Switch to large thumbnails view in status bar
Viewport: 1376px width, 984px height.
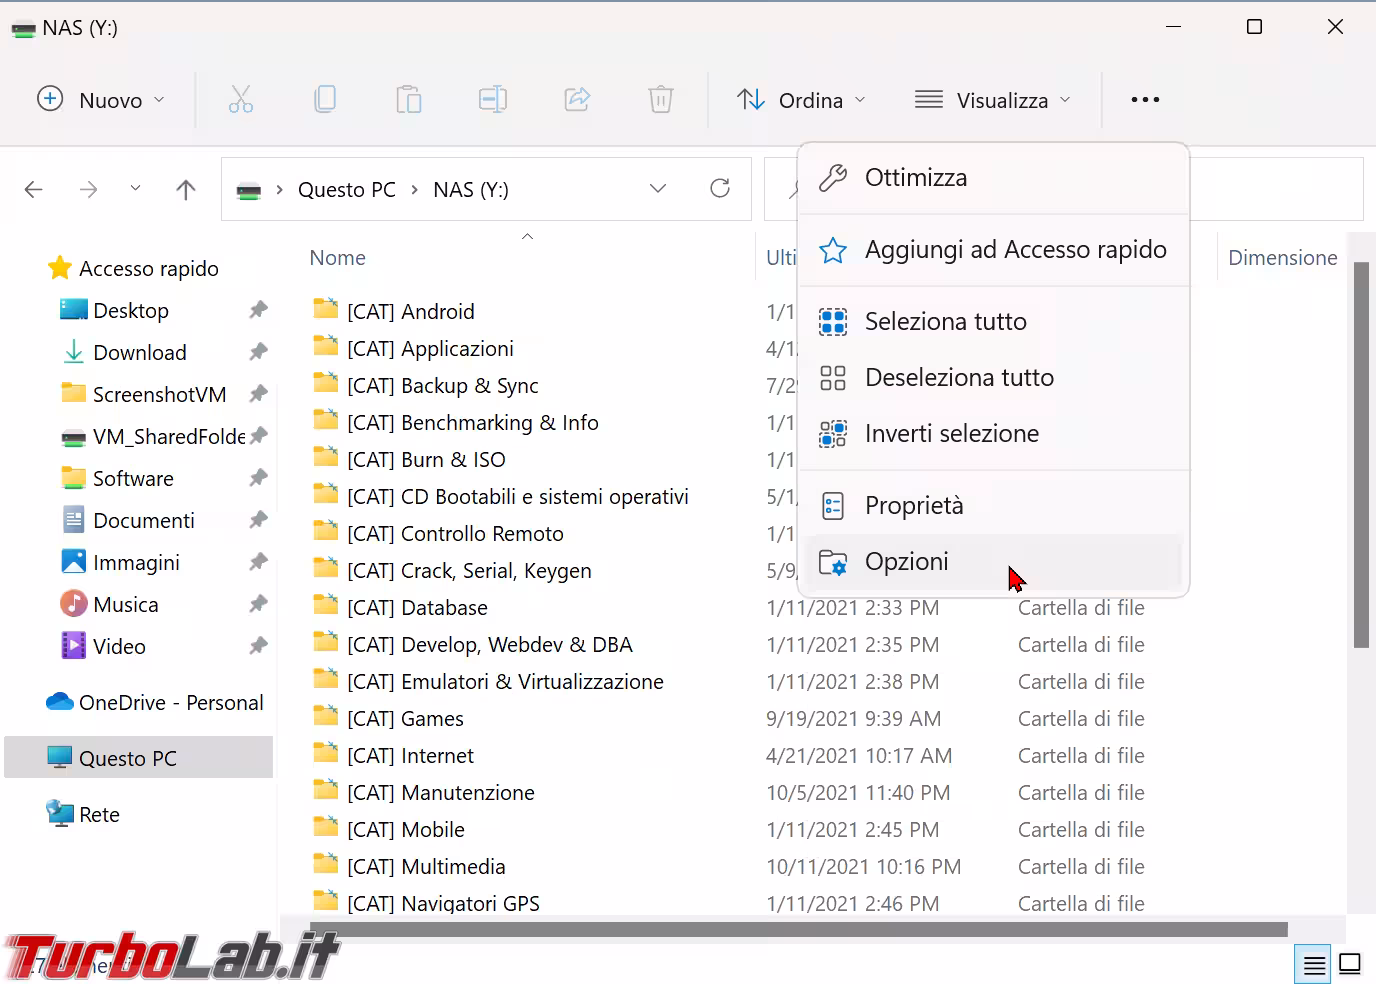pos(1350,964)
